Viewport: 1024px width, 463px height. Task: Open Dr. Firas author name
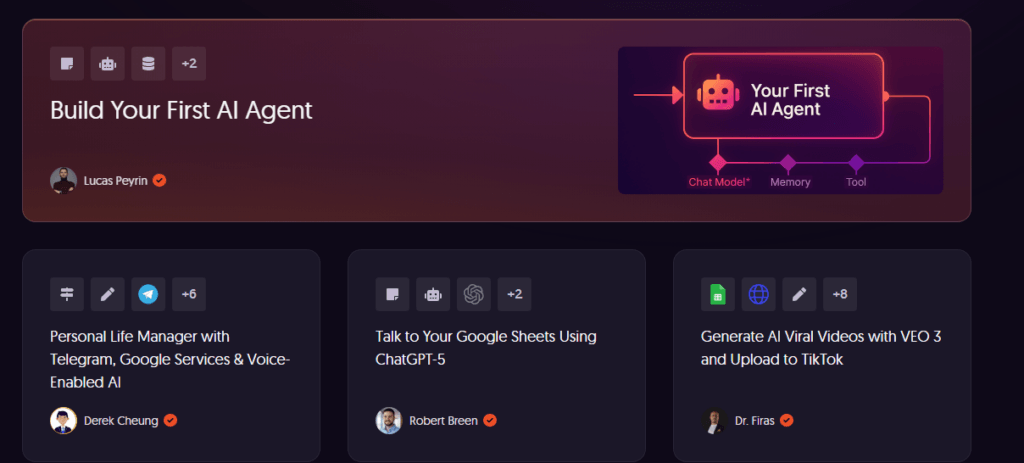754,421
